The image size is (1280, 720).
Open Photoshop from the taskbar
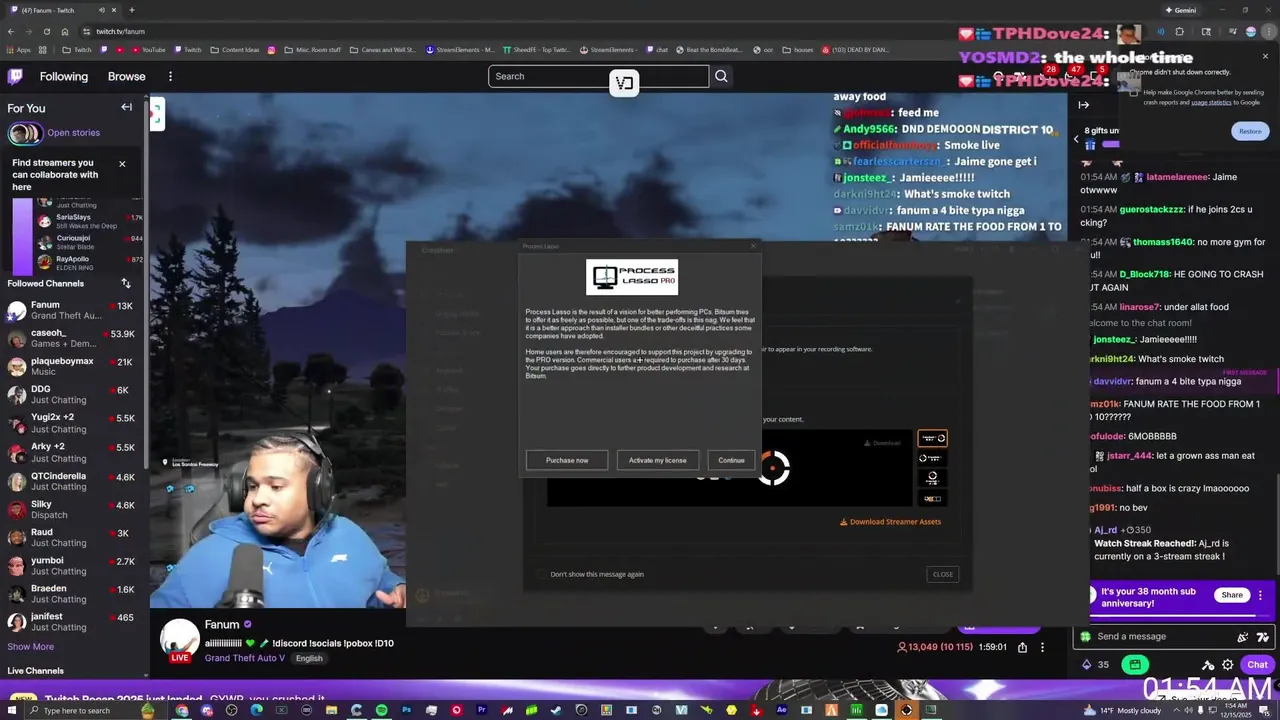tap(407, 710)
